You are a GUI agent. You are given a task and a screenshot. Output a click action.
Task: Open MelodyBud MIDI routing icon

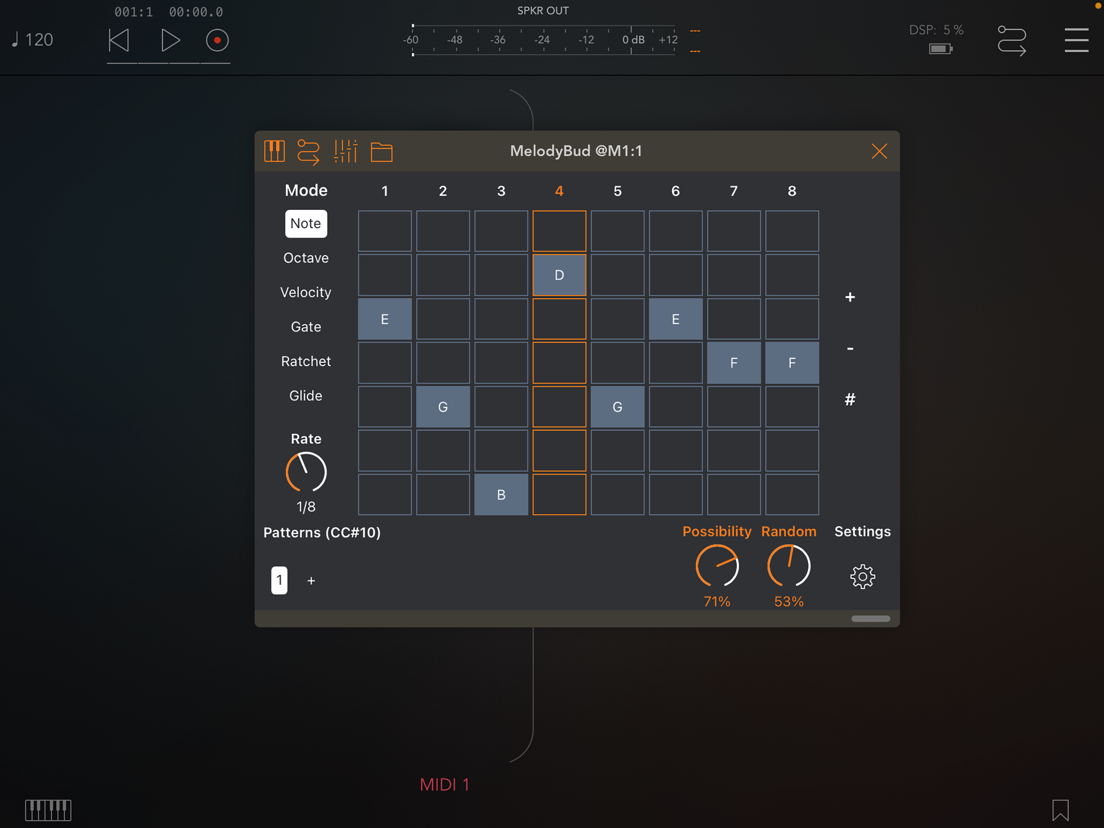(x=308, y=151)
